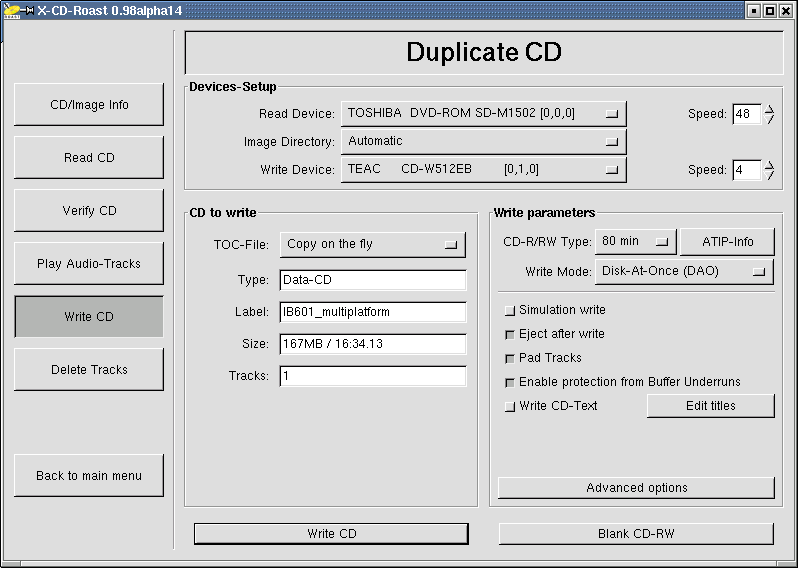Go to Verify CD in sidebar
798x568 pixels.
click(x=89, y=211)
